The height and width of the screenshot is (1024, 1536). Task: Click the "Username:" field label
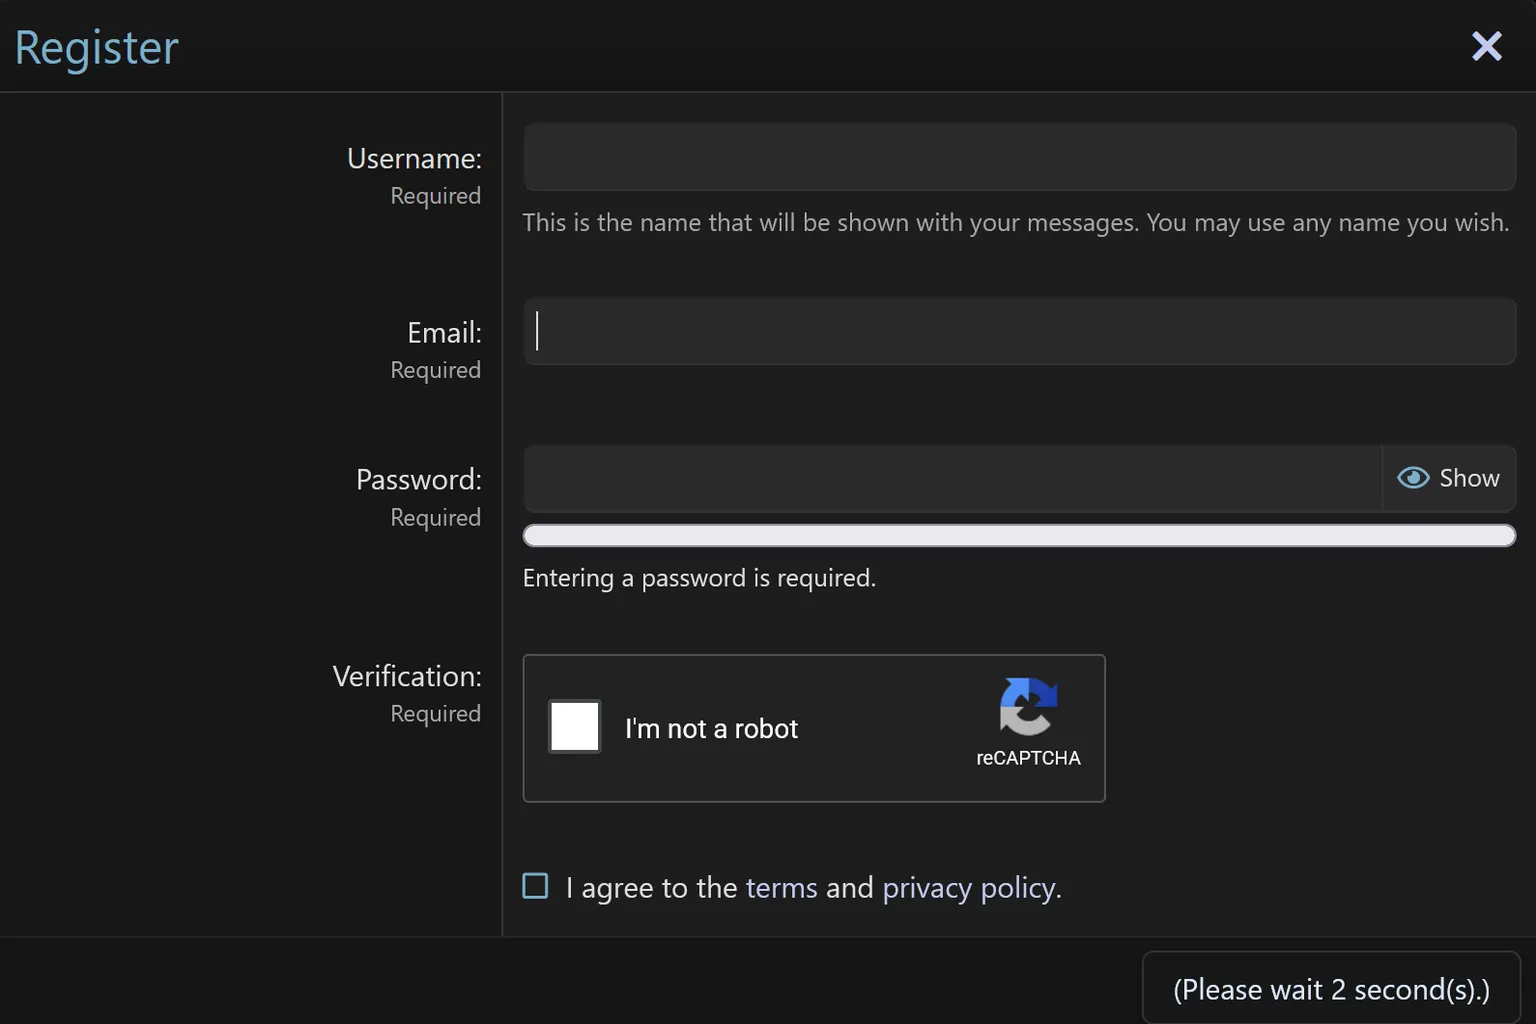tap(414, 159)
